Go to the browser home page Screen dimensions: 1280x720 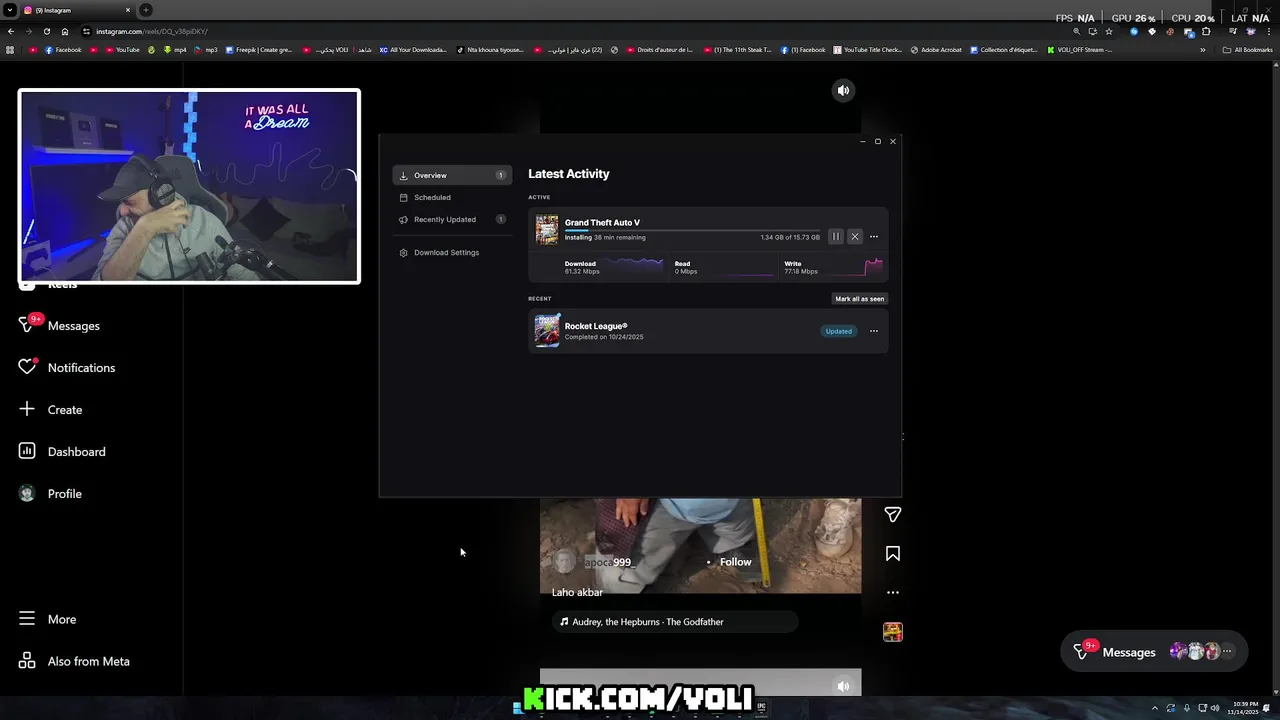click(x=65, y=31)
